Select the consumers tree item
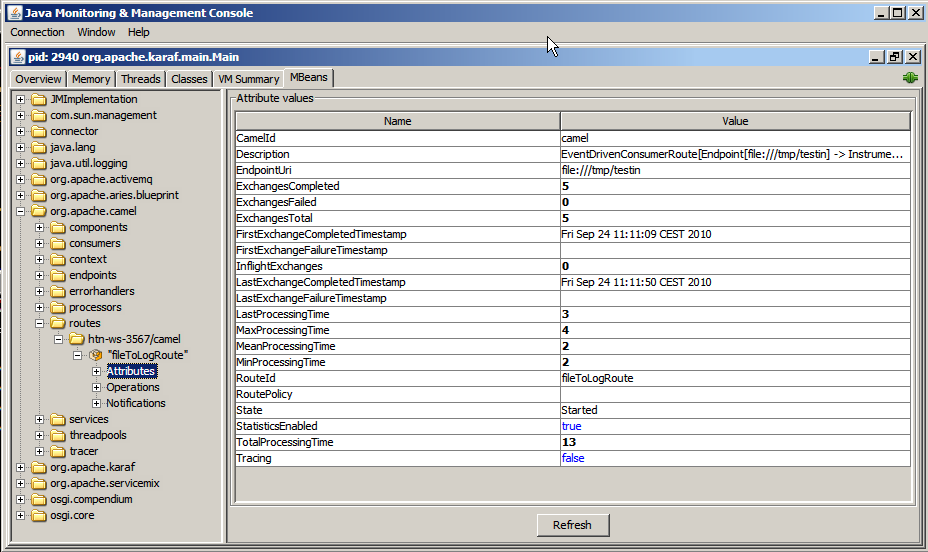Image resolution: width=928 pixels, height=552 pixels. (94, 243)
